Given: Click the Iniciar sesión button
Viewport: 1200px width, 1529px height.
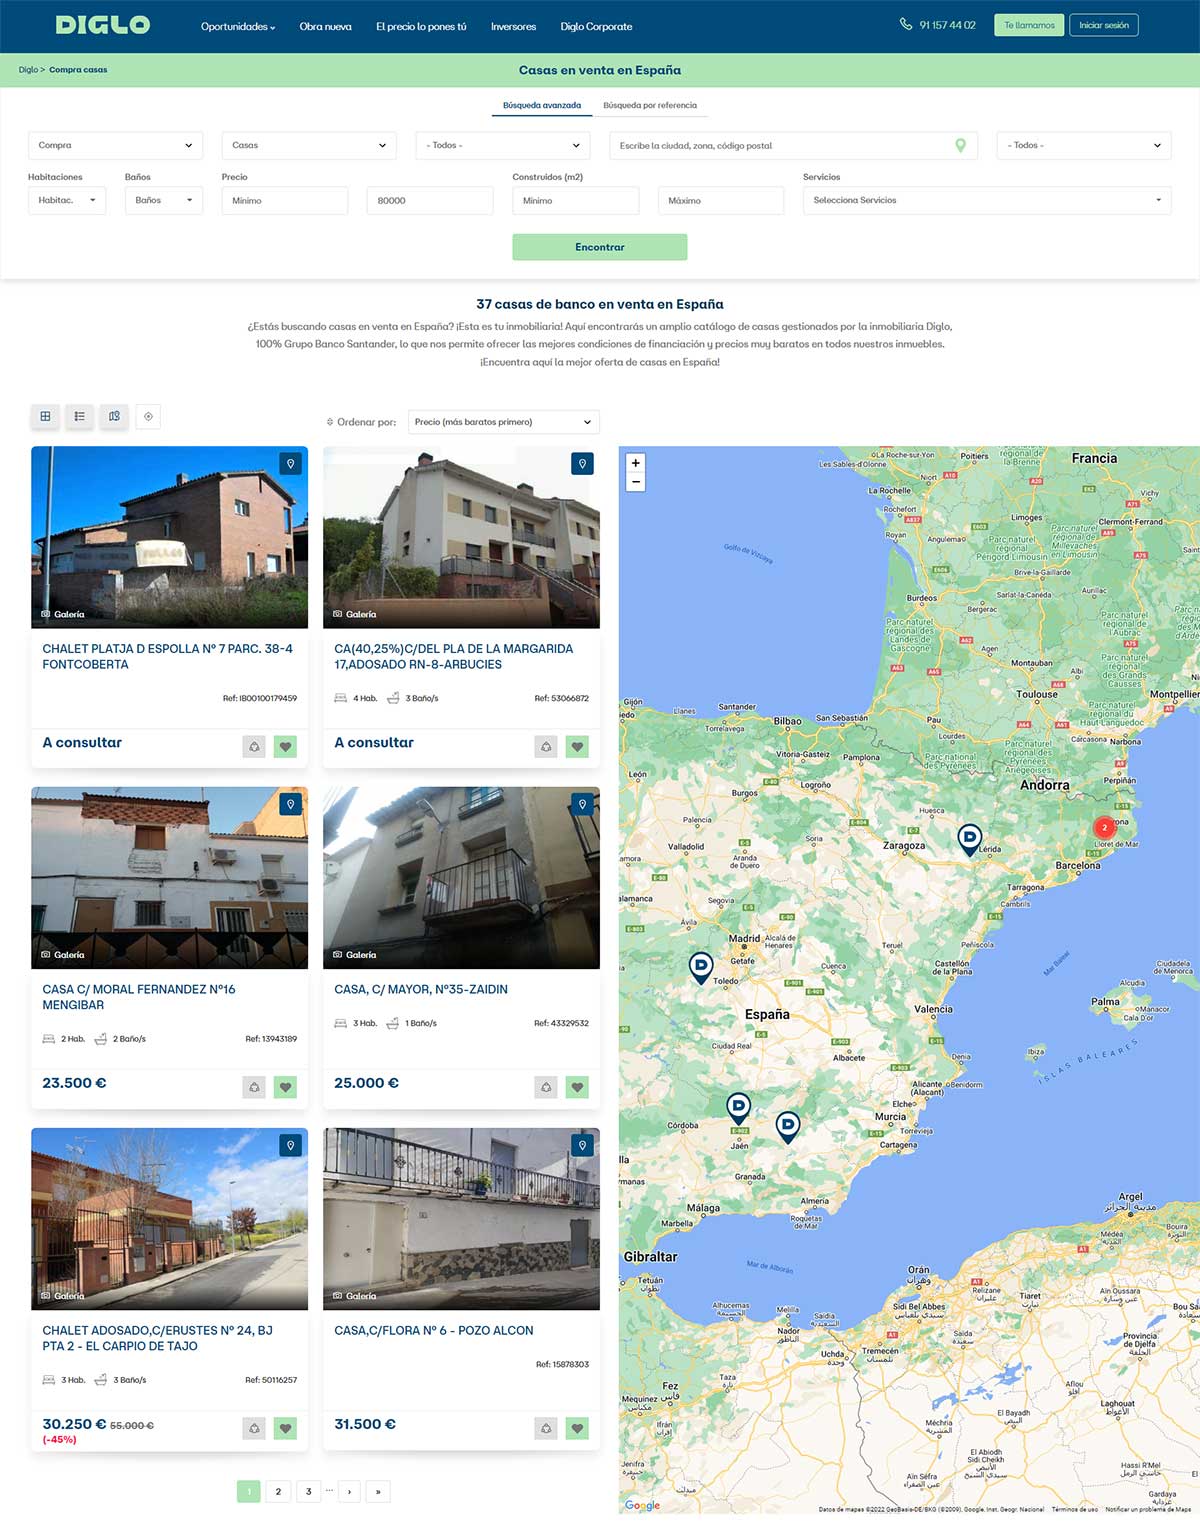Looking at the screenshot, I should 1103,25.
